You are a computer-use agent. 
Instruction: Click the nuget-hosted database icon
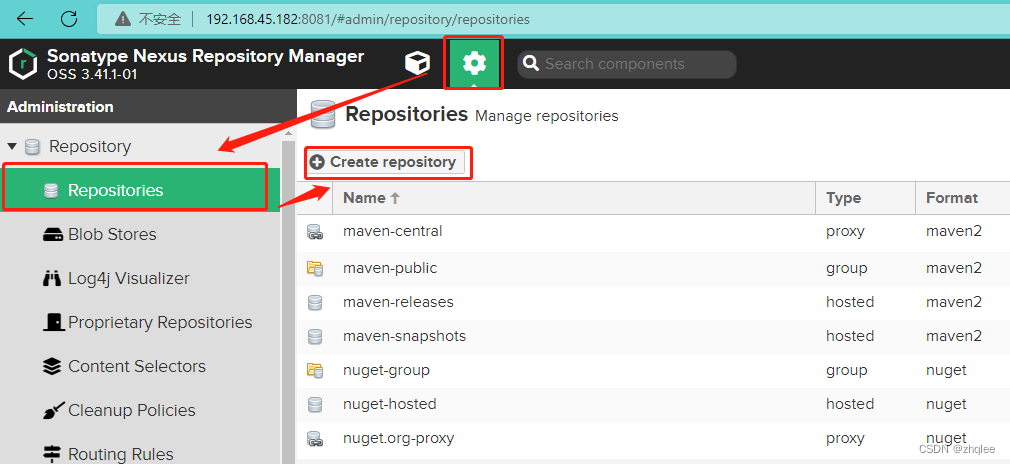(x=314, y=405)
